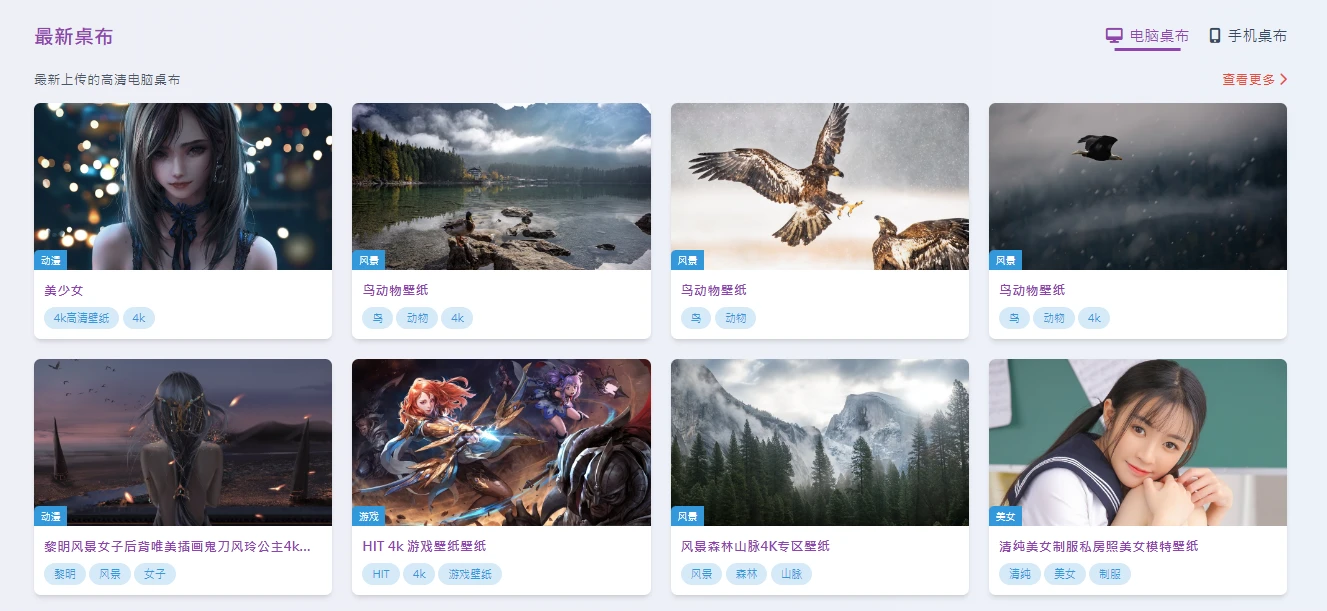Image resolution: width=1327 pixels, height=611 pixels.
Task: Click the desktop monitor icon
Action: point(1114,36)
